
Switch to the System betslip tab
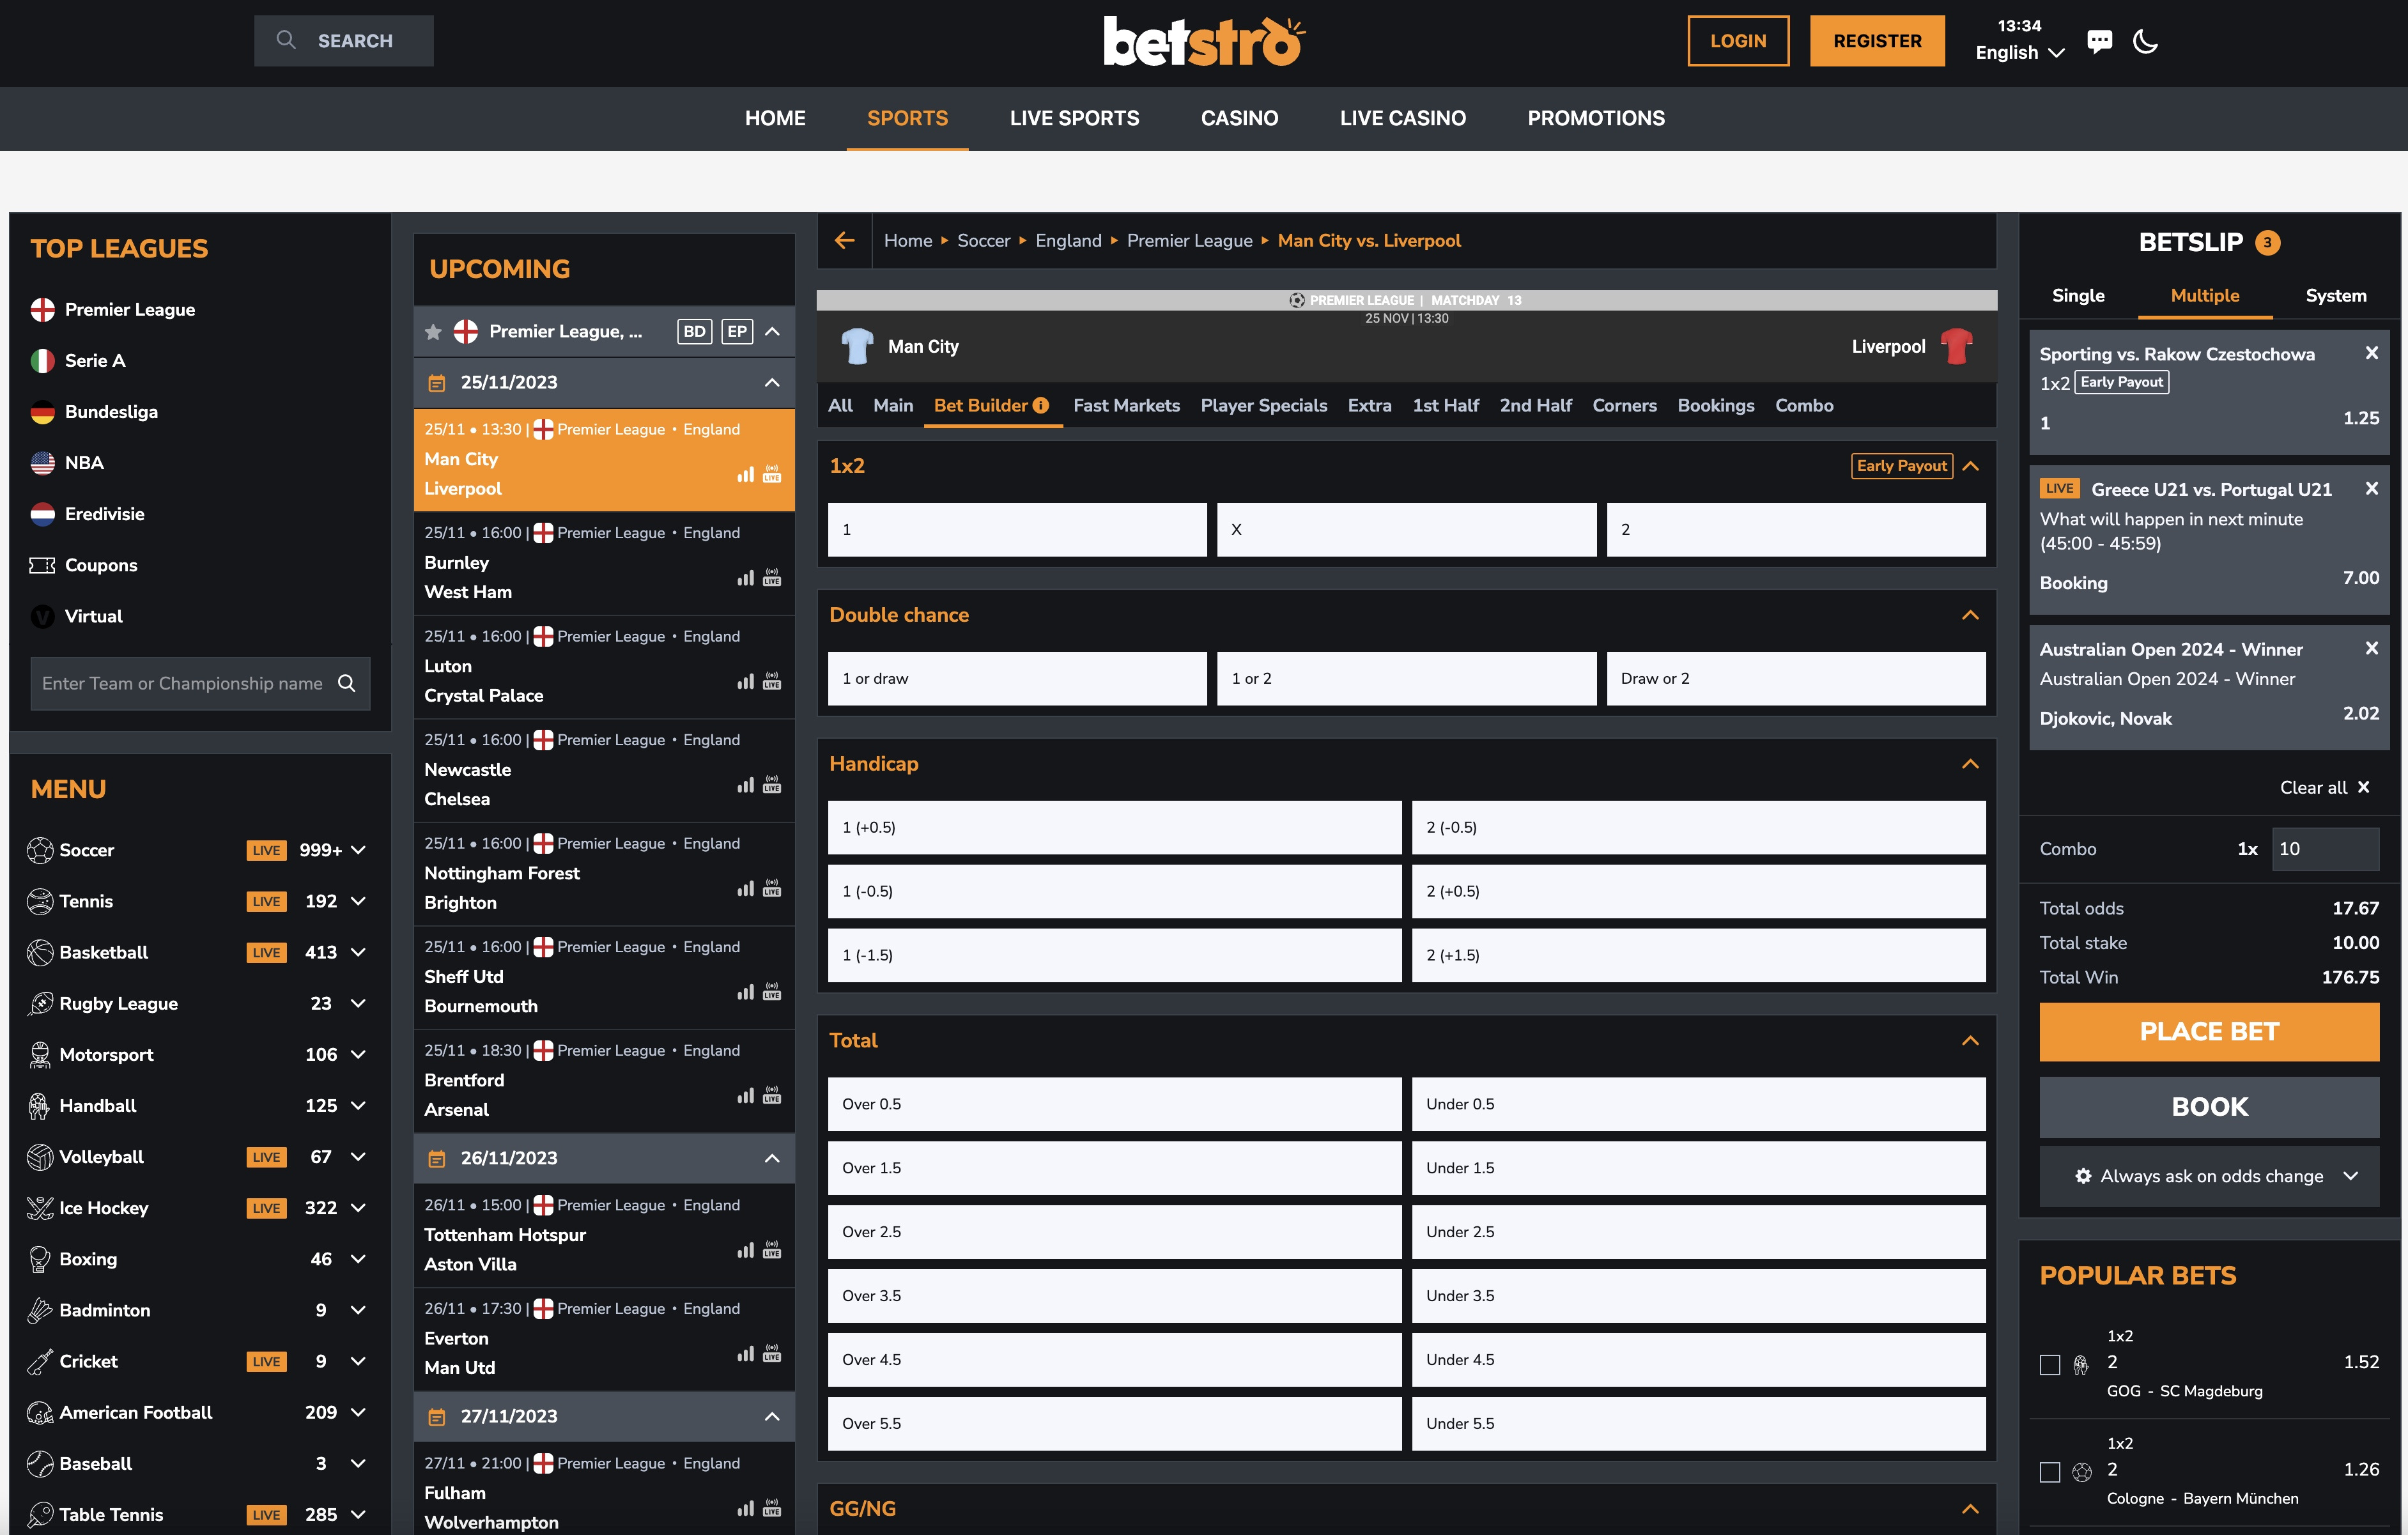(2336, 295)
